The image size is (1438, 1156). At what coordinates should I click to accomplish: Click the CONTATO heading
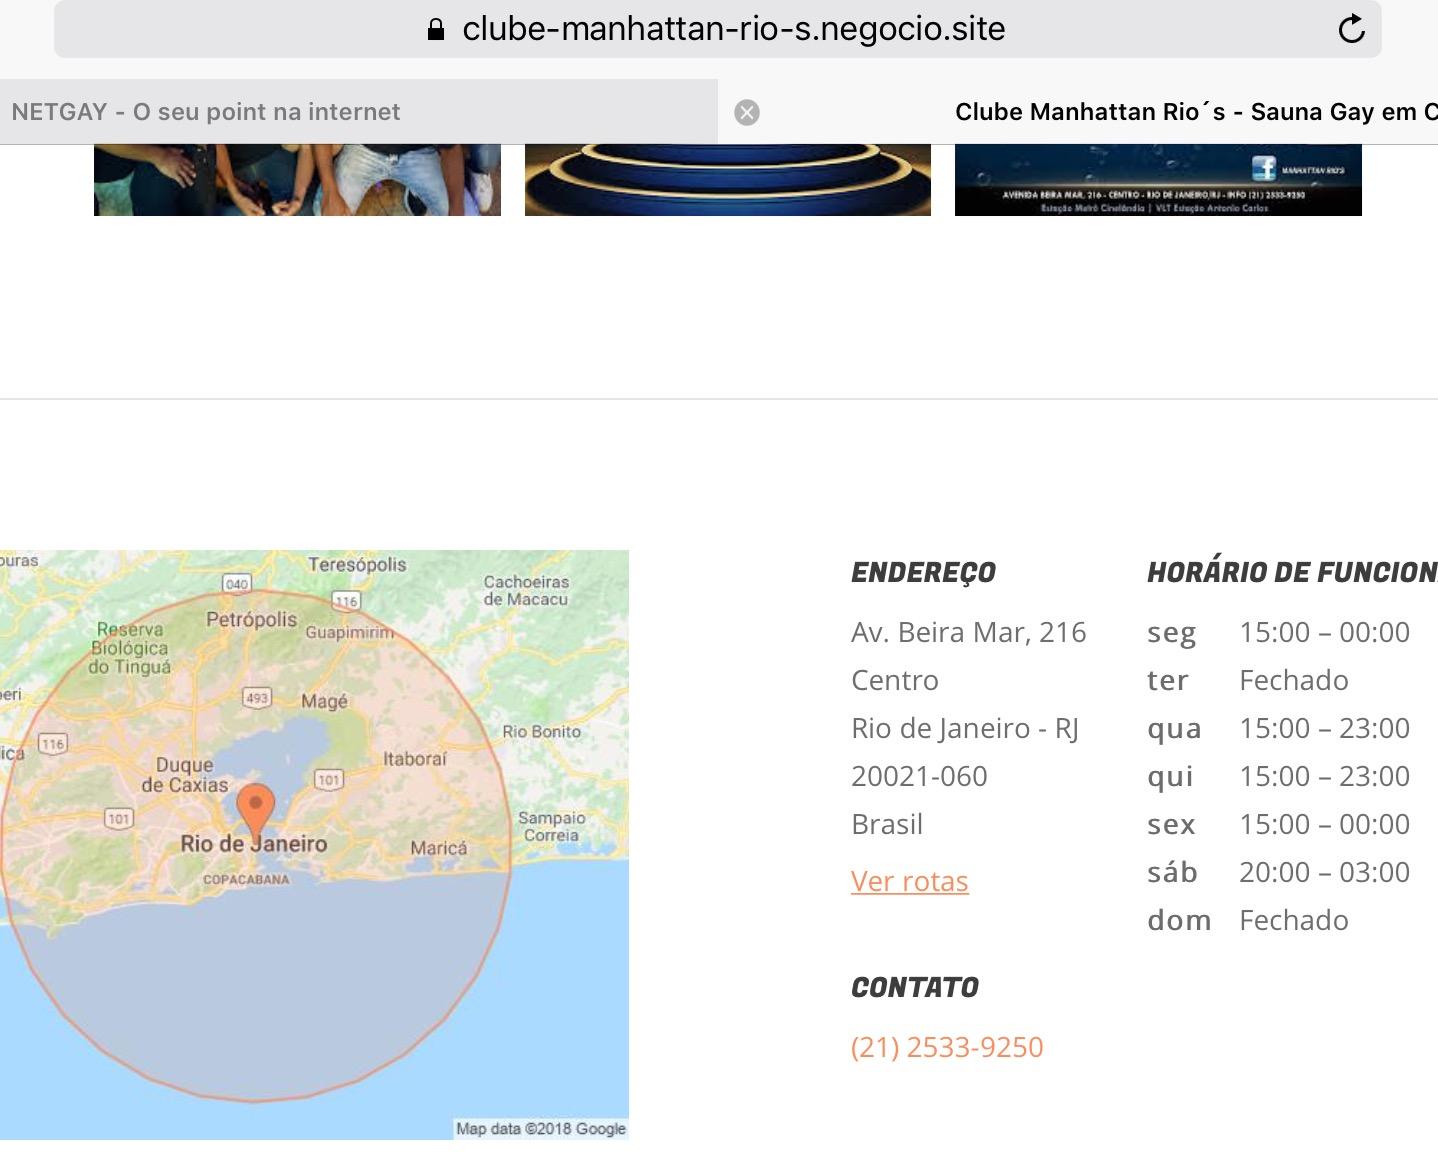(x=915, y=988)
